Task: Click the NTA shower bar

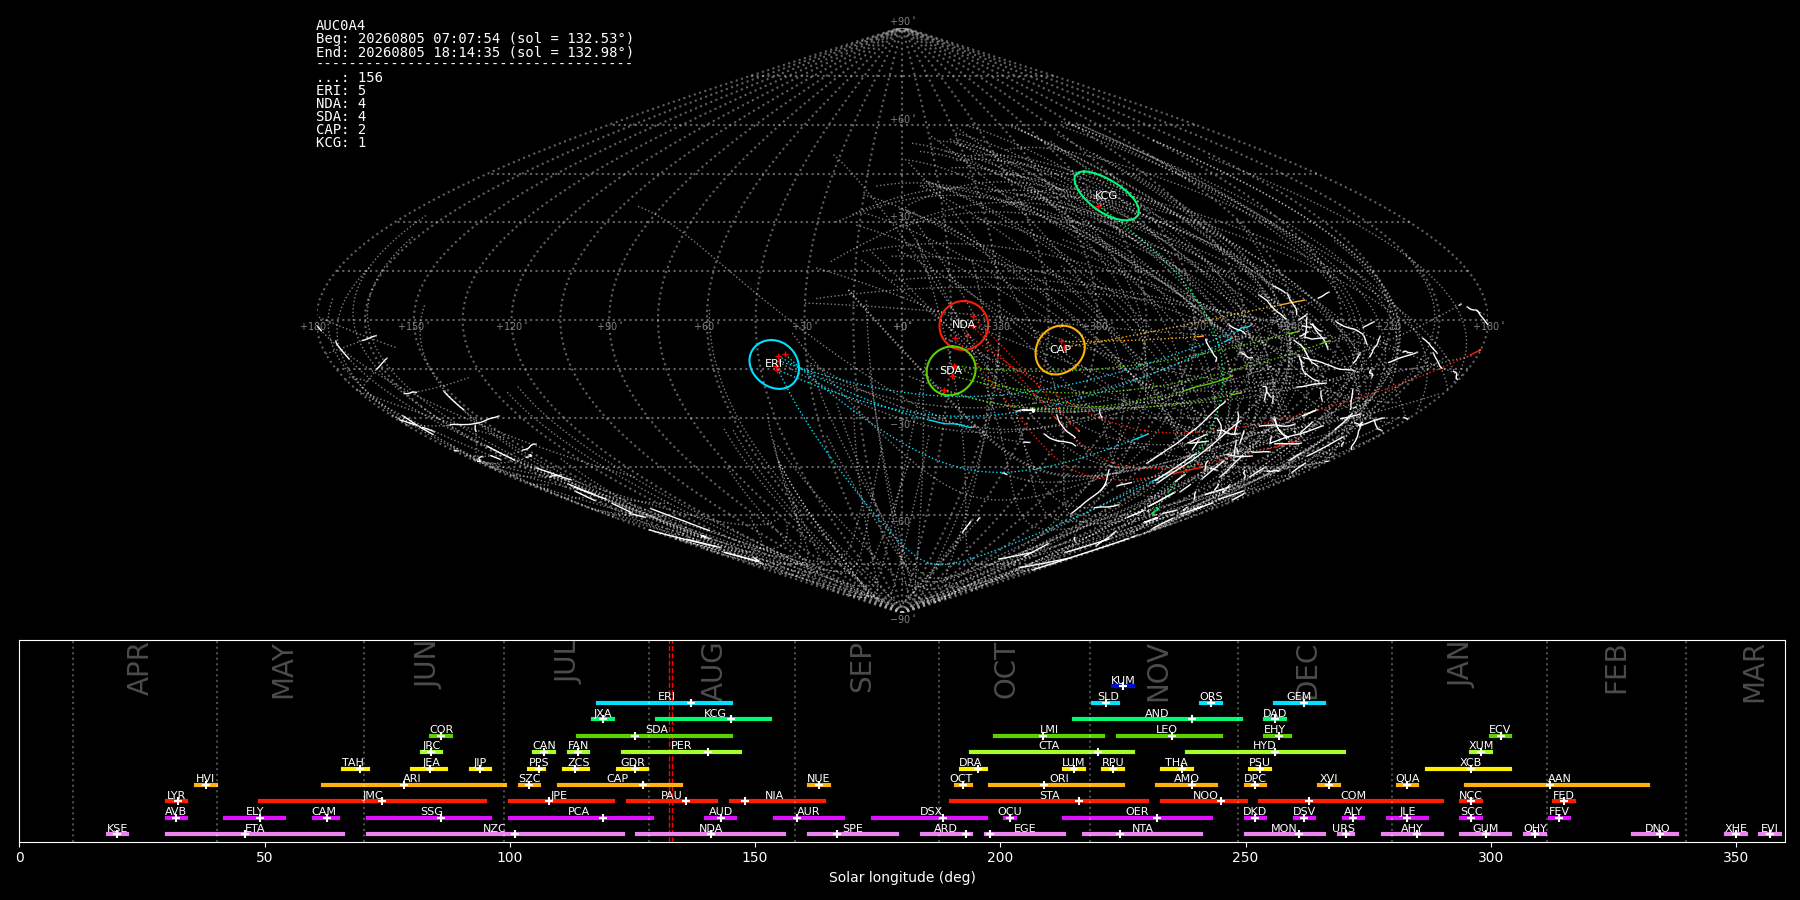Action: click(1142, 834)
